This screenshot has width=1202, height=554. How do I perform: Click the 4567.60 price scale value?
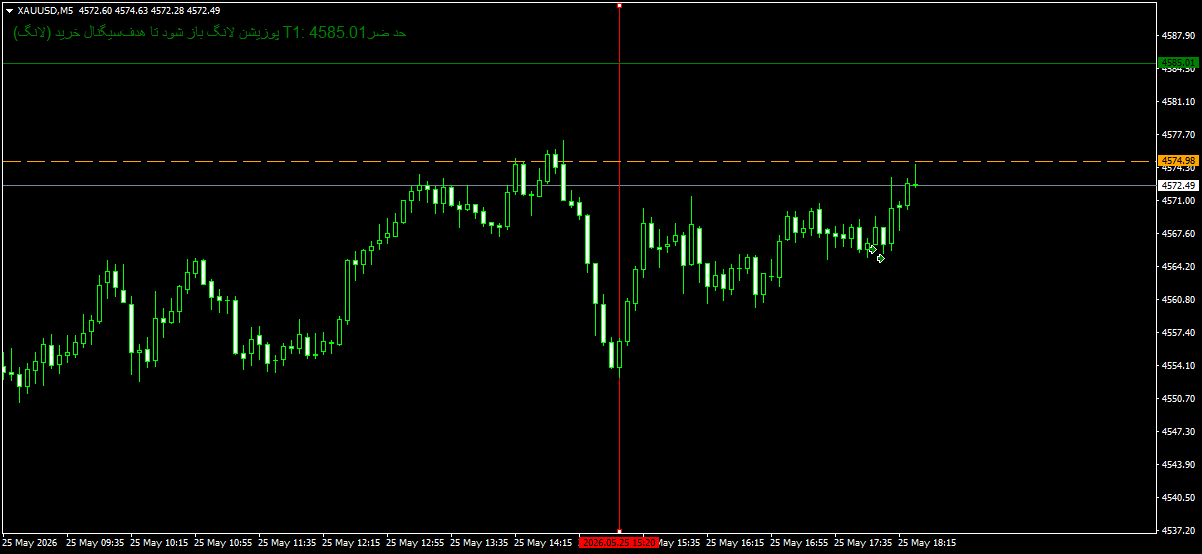tap(1179, 234)
